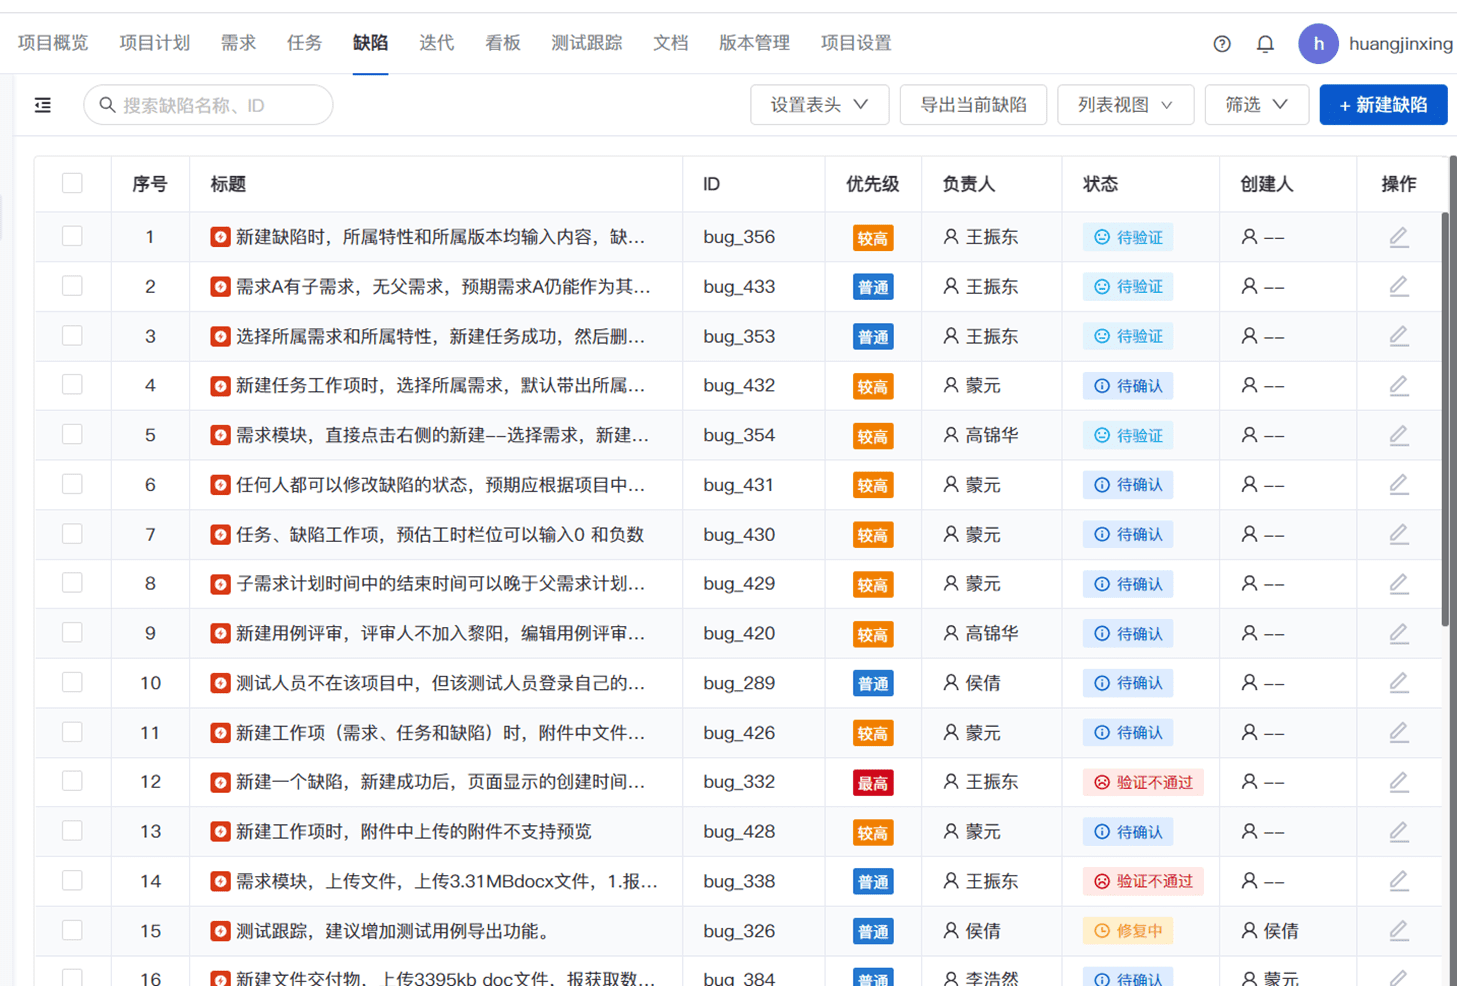Tick the select-all checkbox in header
The image size is (1457, 986).
tap(72, 183)
